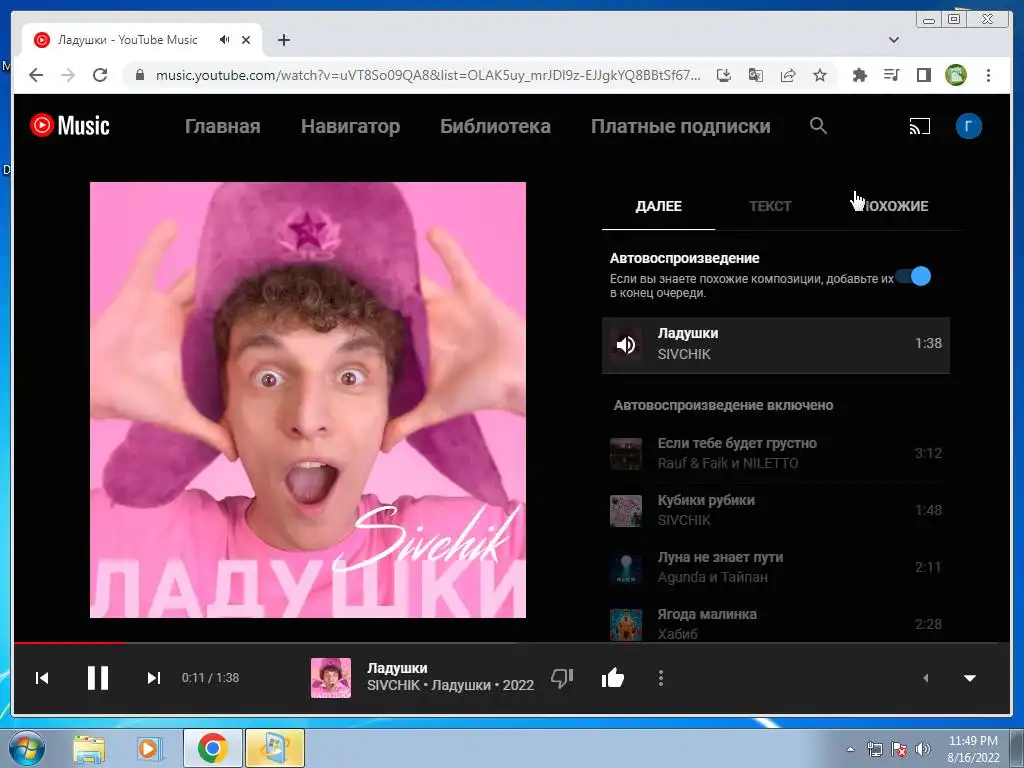This screenshot has width=1024, height=768.
Task: Like the song with thumbs up
Action: (613, 678)
